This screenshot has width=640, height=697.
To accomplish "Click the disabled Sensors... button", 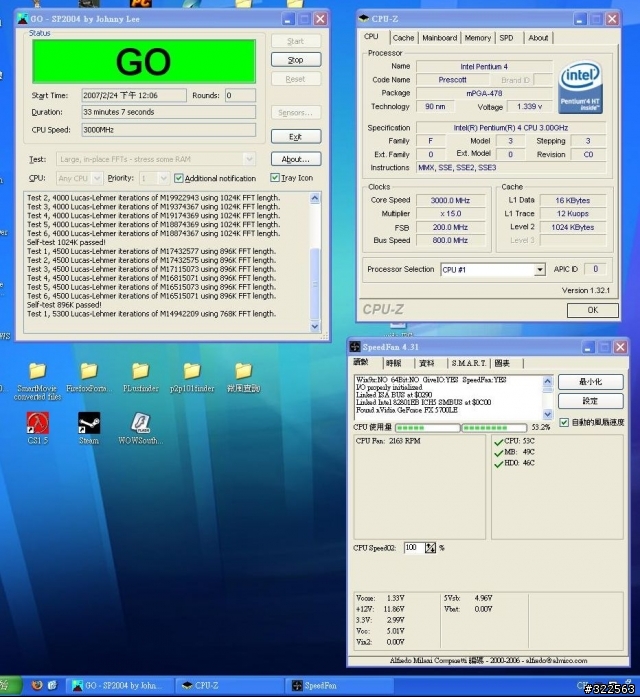I will [x=296, y=113].
